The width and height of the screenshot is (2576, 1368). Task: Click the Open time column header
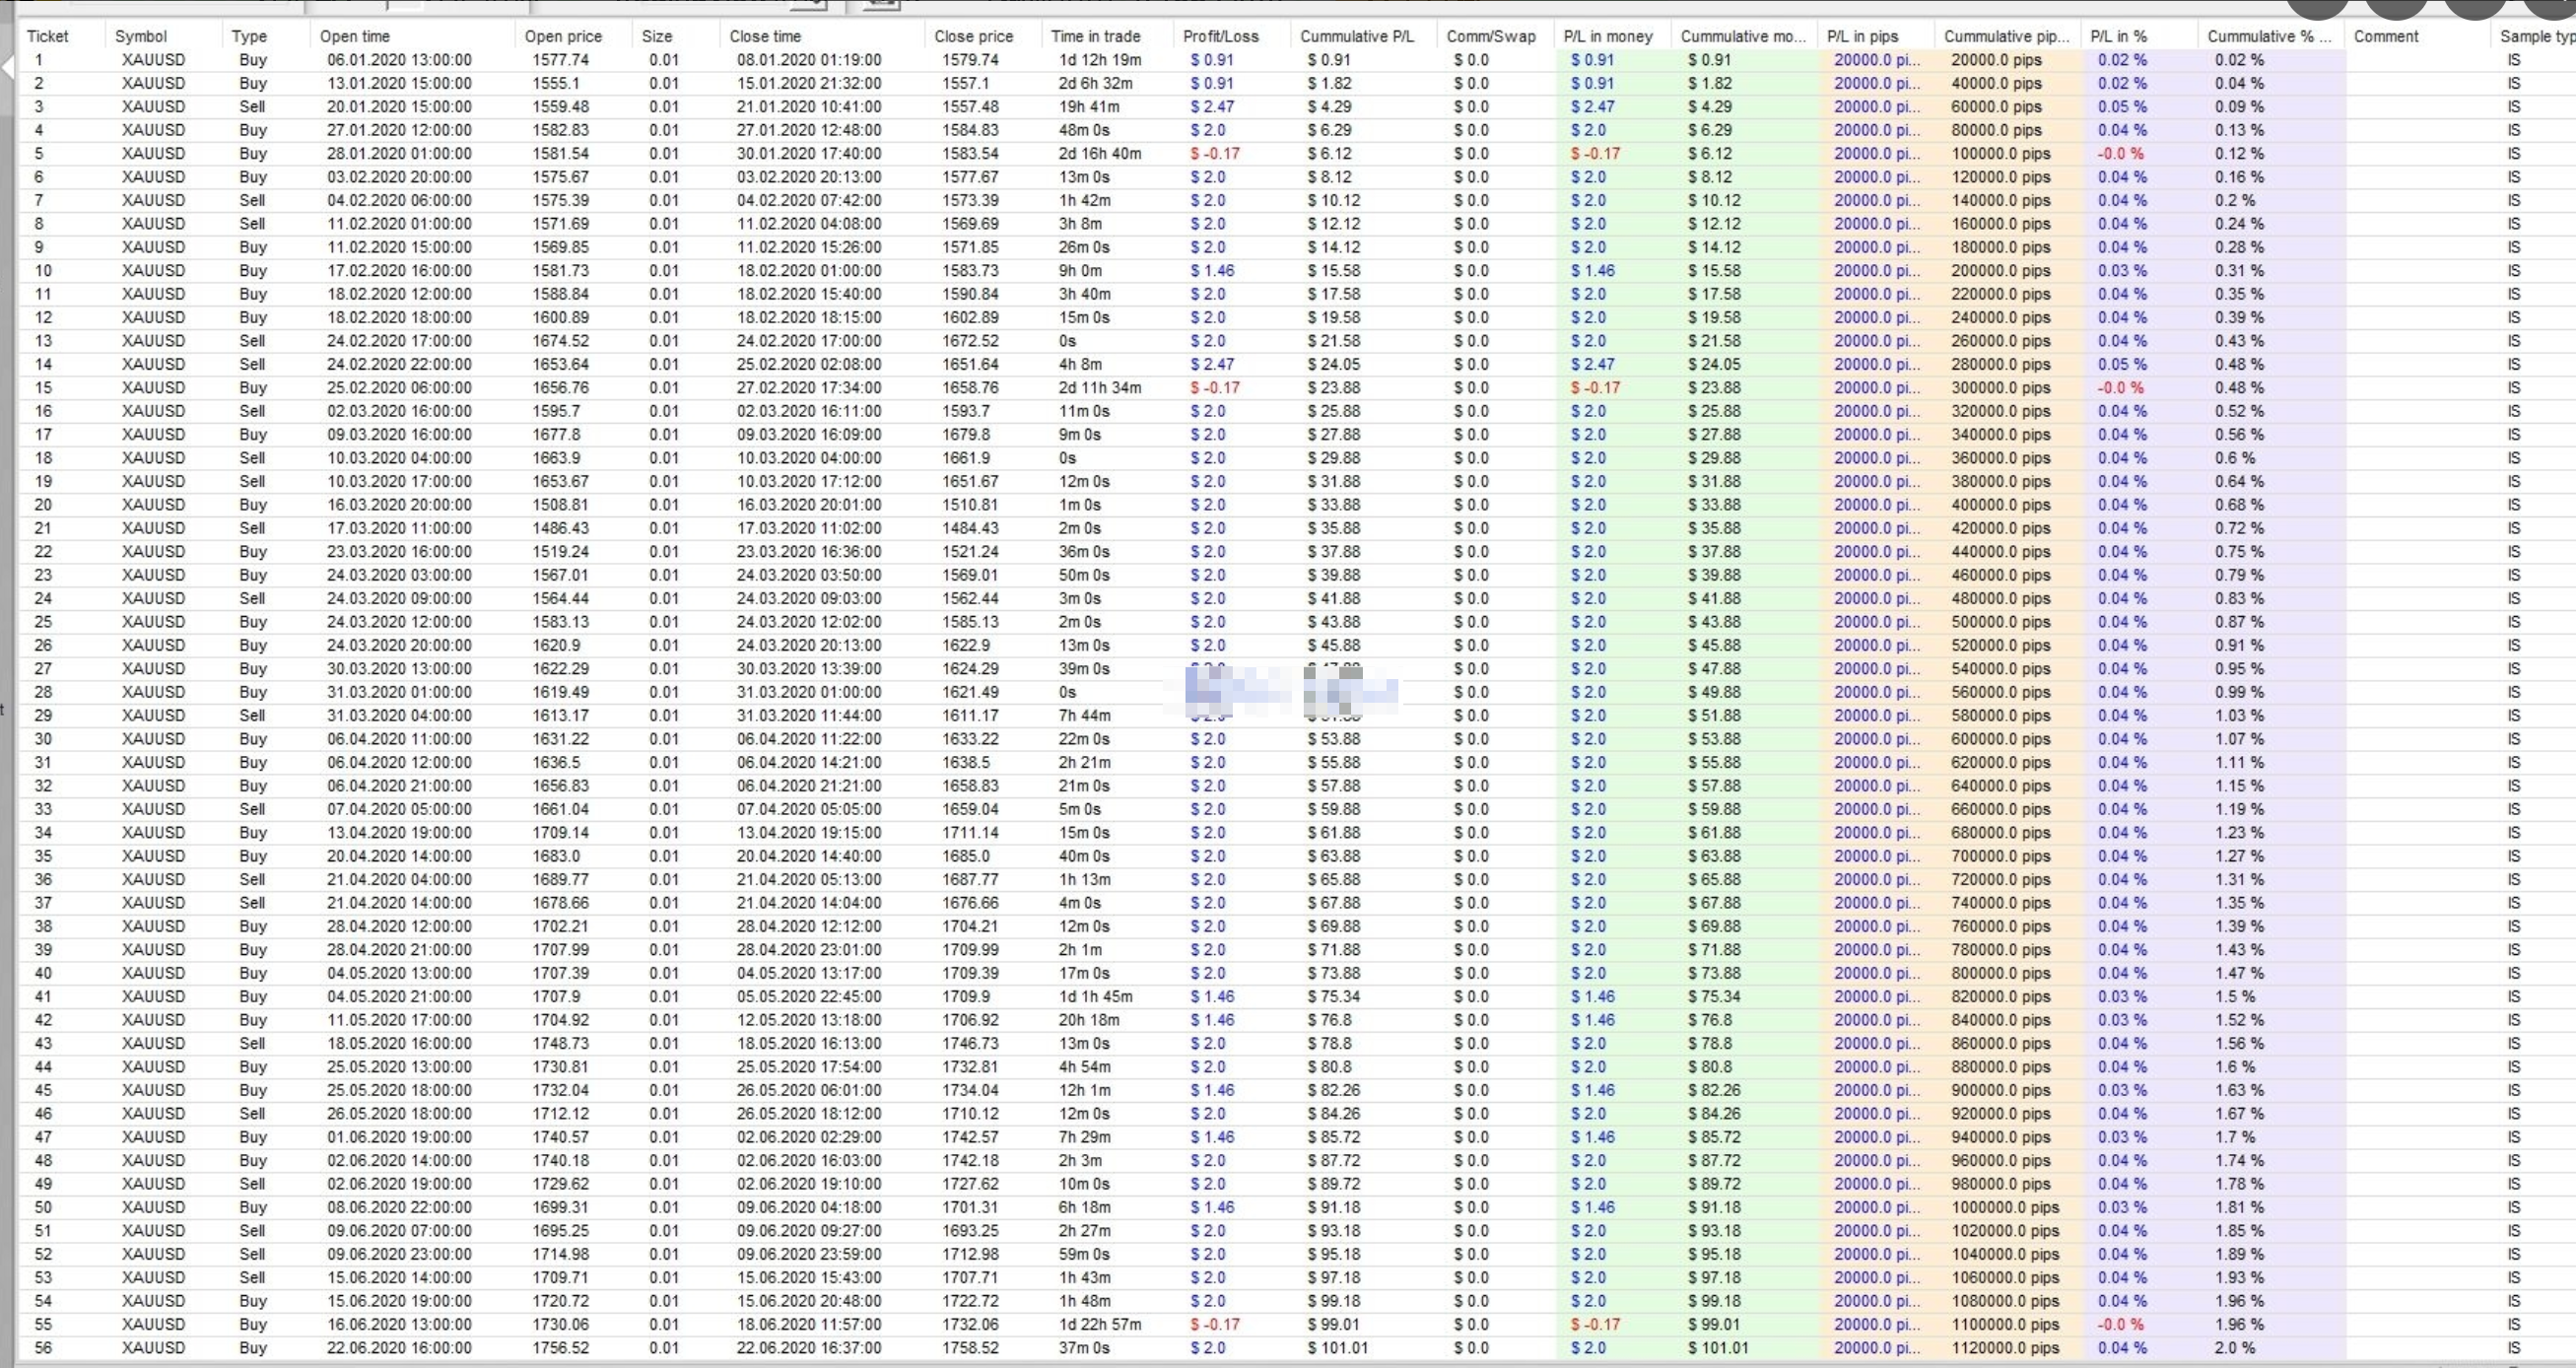coord(354,36)
